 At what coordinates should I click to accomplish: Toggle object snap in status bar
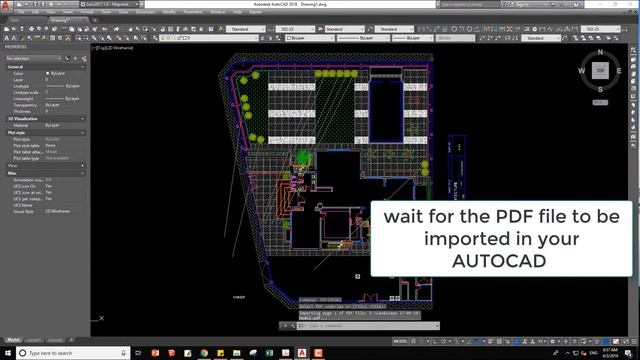(477, 341)
